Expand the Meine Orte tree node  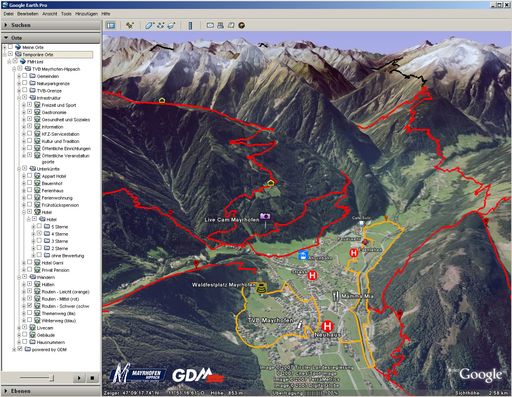tap(5, 47)
